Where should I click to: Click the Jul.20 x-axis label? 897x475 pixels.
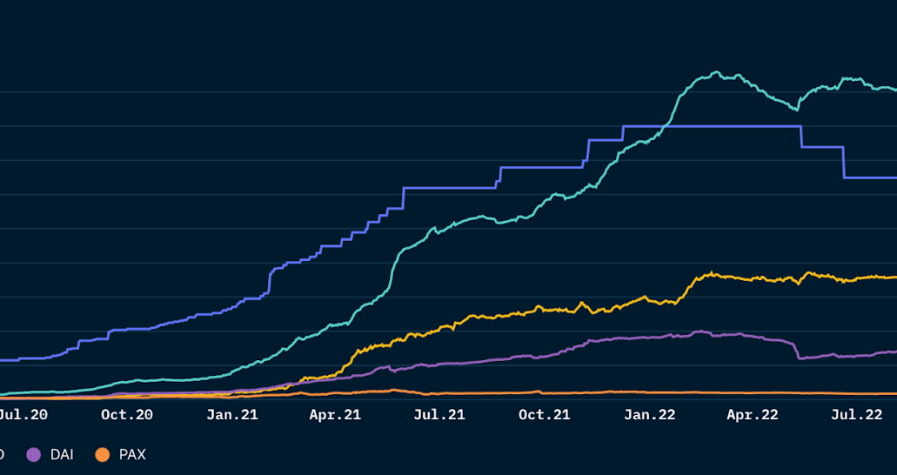[20, 413]
